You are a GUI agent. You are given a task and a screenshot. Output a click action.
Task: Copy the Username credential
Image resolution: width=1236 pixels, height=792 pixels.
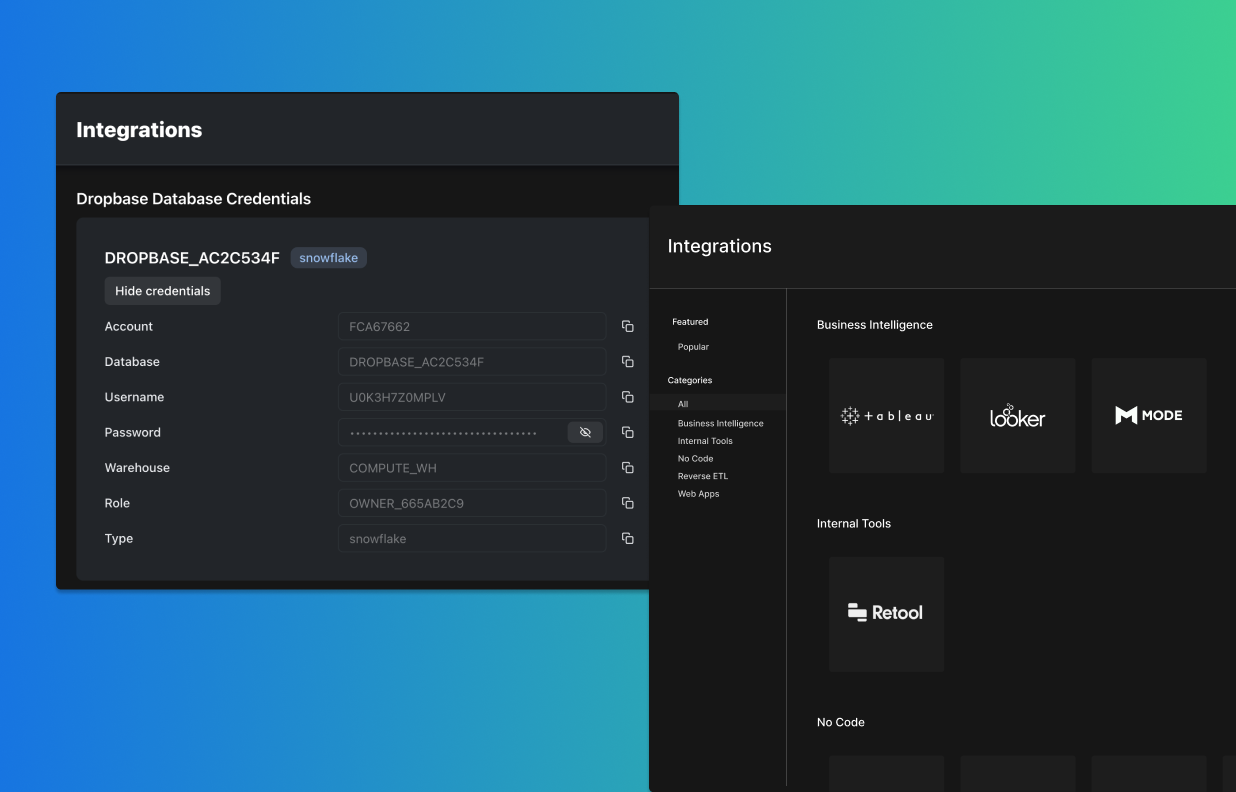point(627,397)
